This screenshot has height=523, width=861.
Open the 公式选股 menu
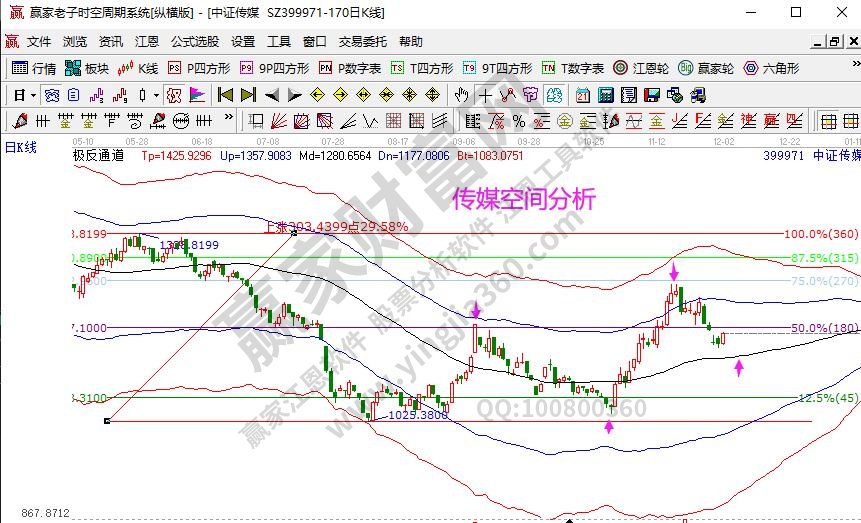click(x=195, y=42)
